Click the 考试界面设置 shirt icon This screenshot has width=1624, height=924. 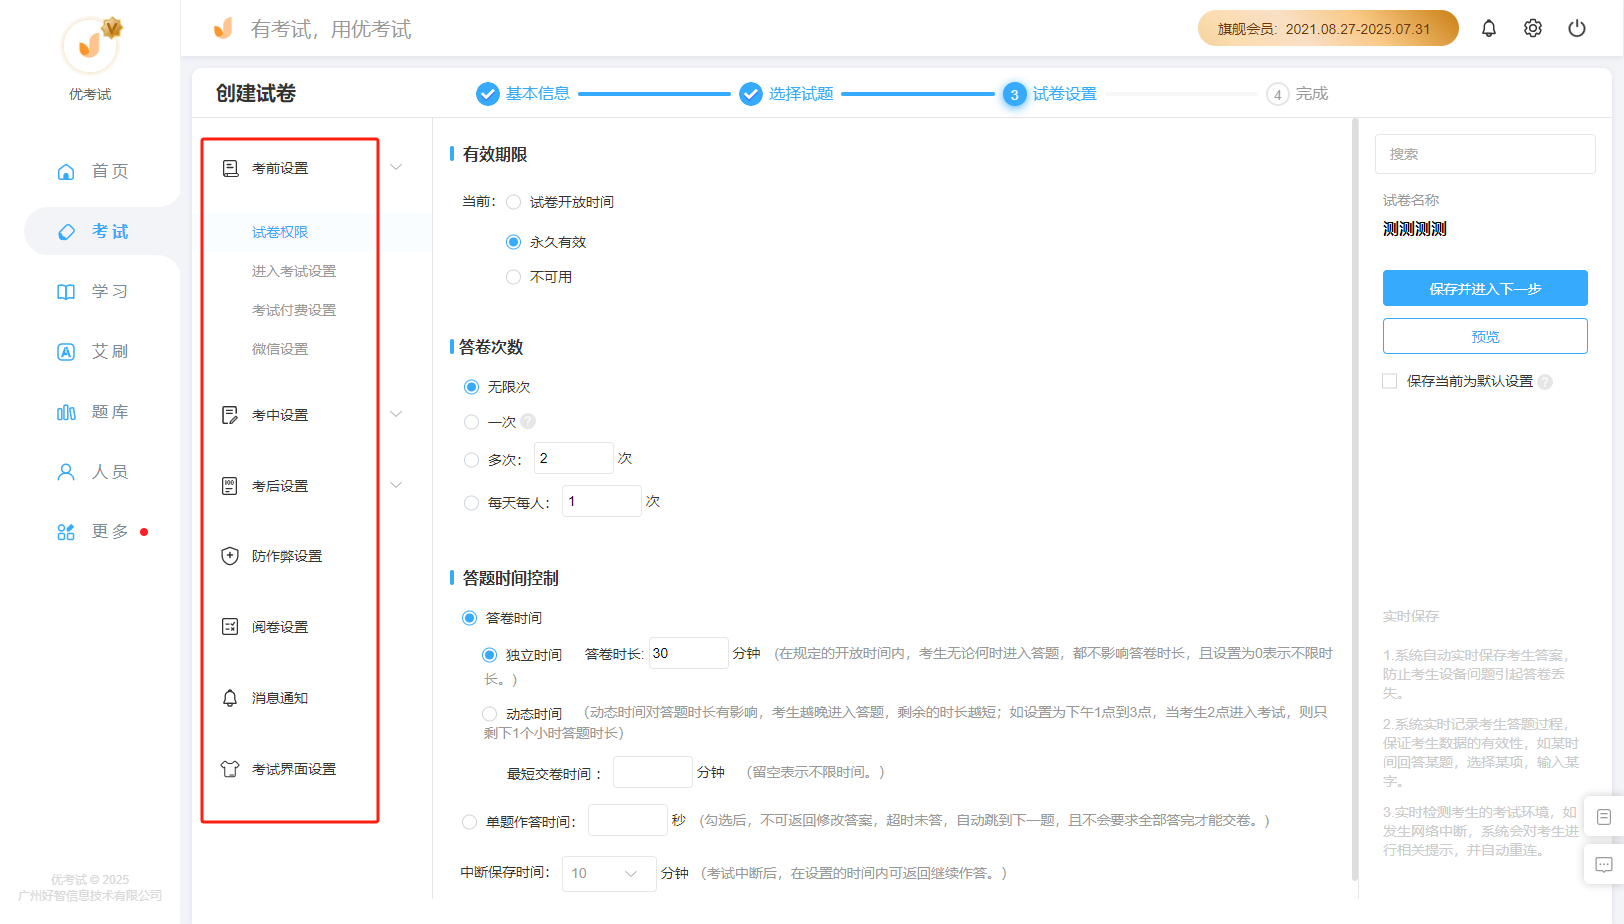230,769
